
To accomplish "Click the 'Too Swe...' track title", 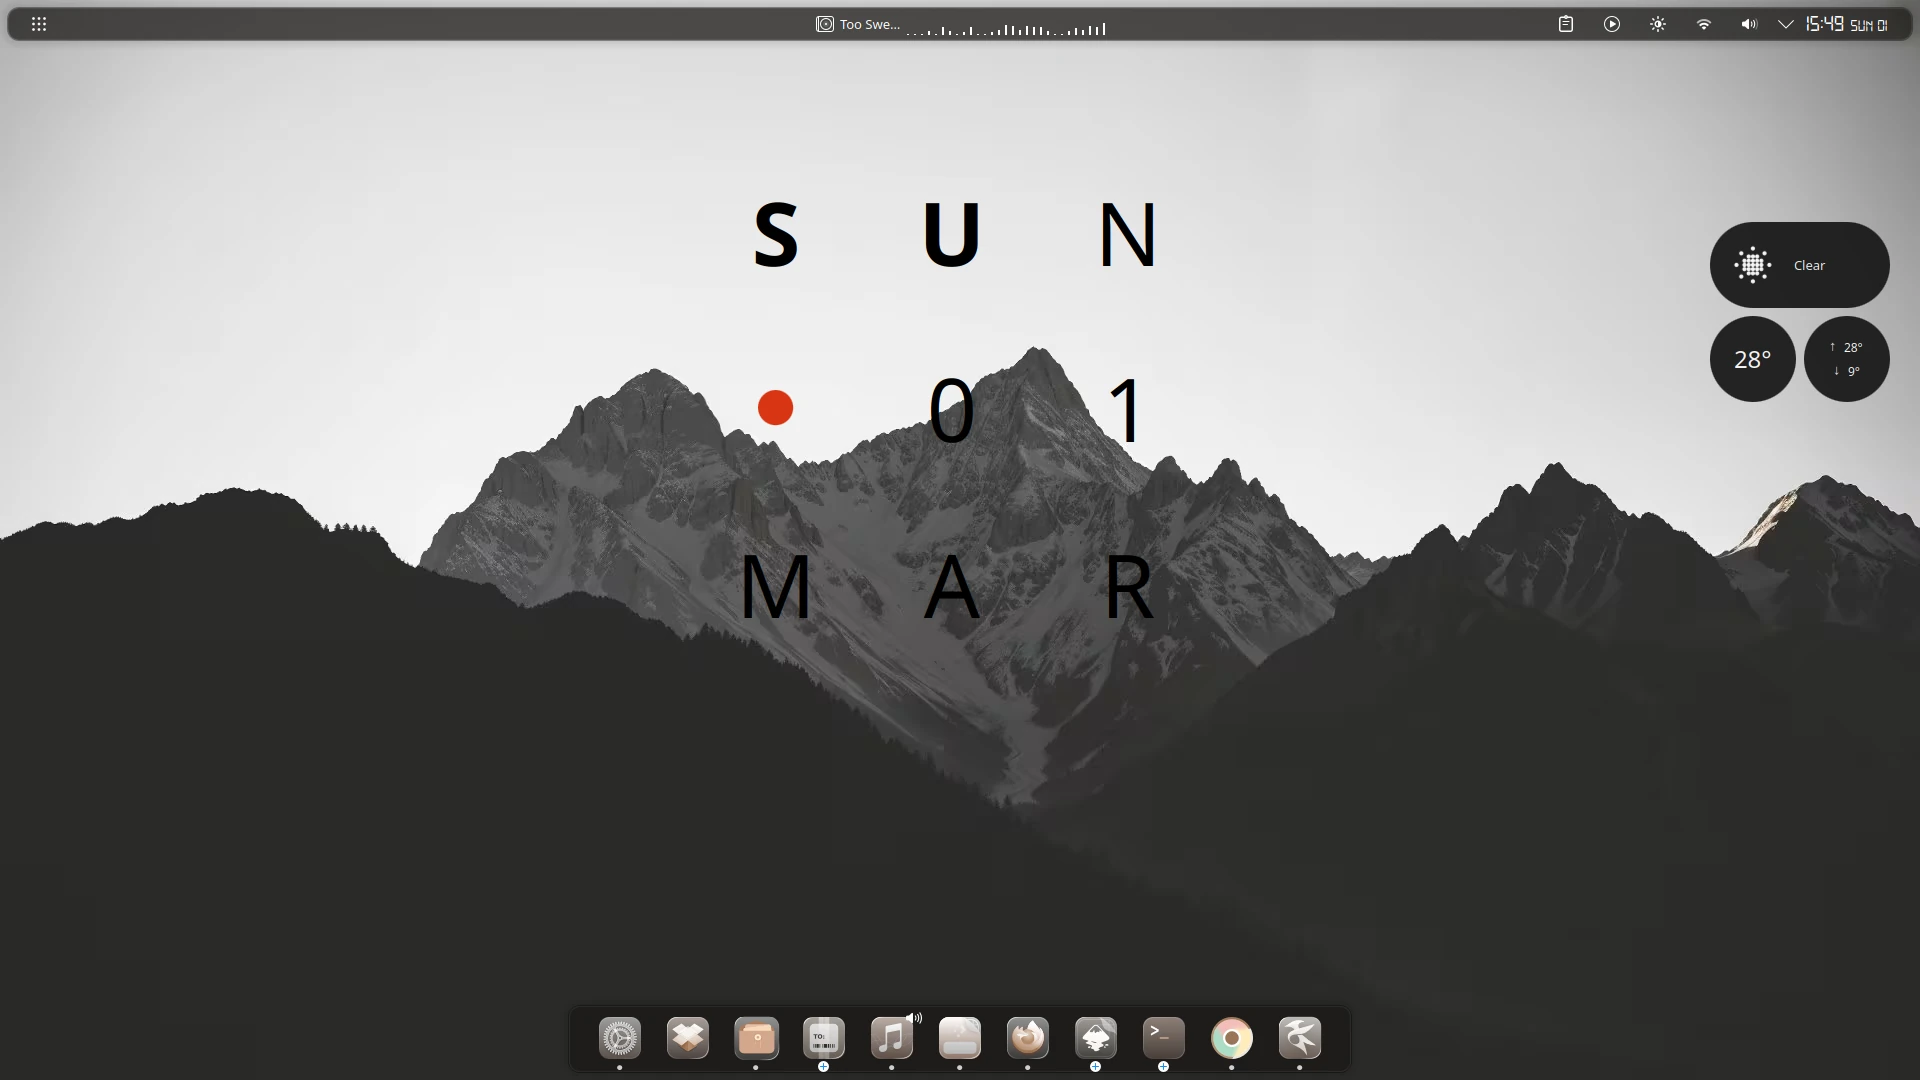I will [868, 24].
